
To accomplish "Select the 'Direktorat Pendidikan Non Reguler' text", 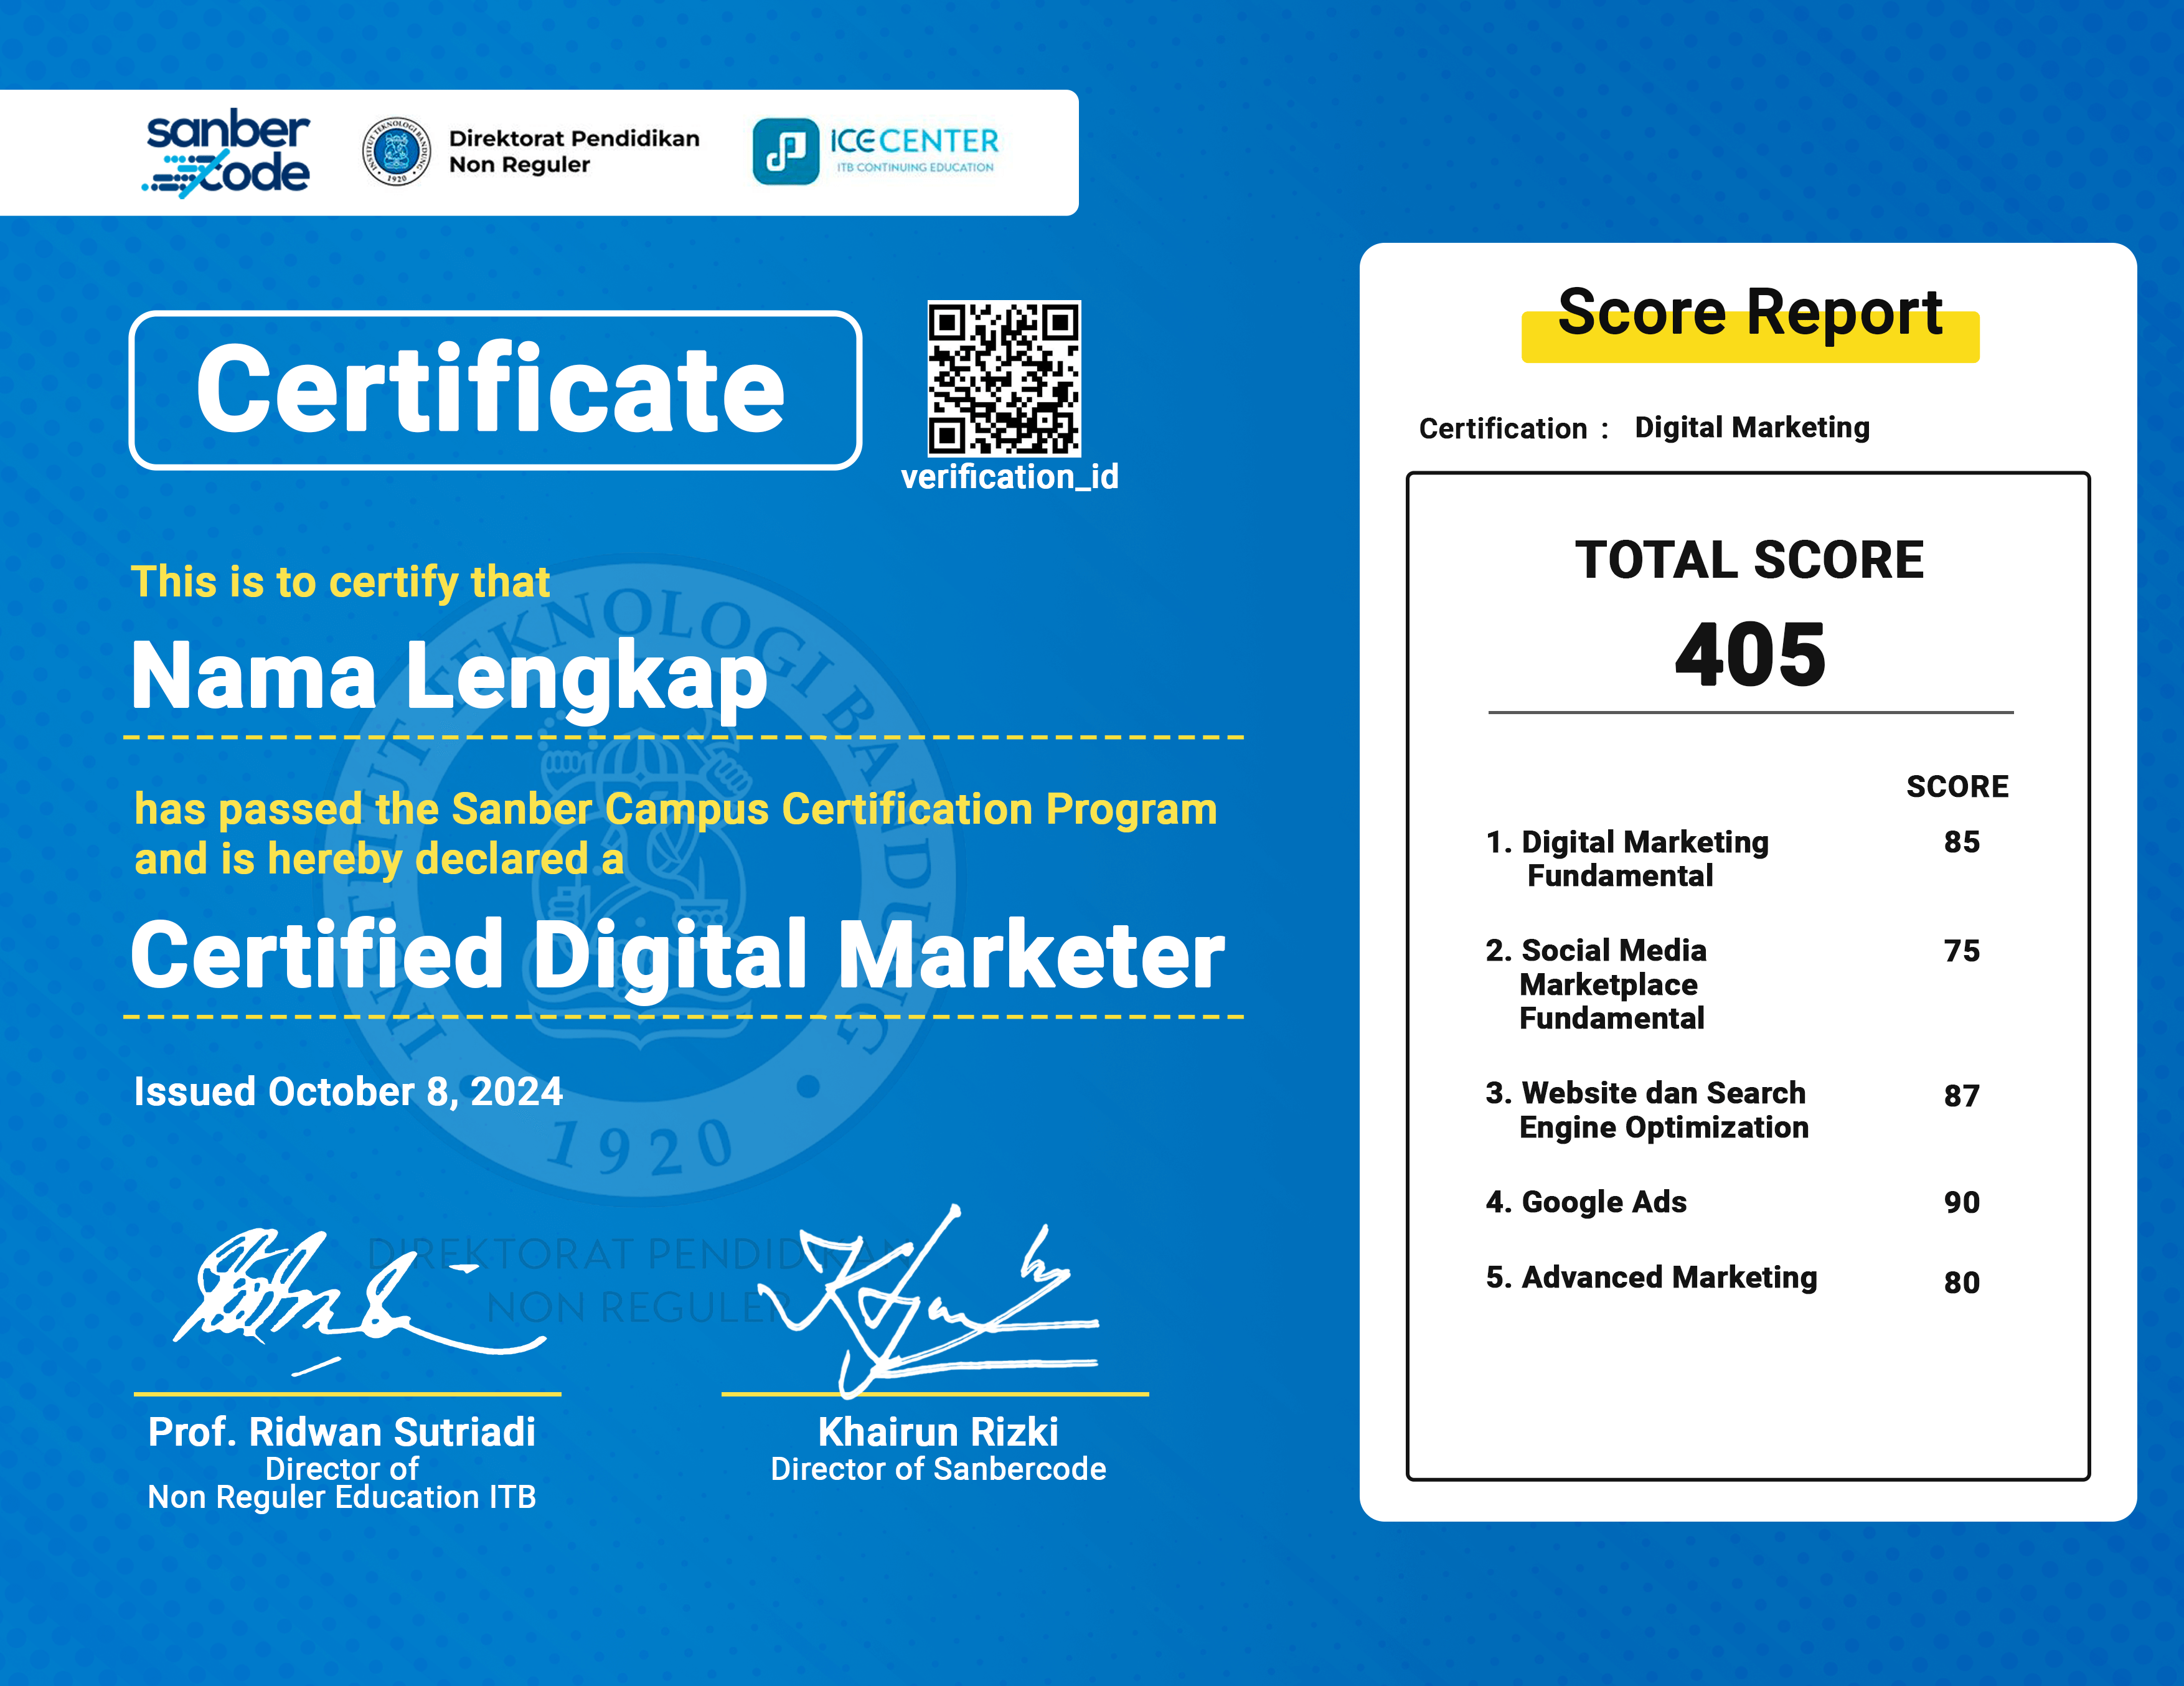I will coord(574,151).
